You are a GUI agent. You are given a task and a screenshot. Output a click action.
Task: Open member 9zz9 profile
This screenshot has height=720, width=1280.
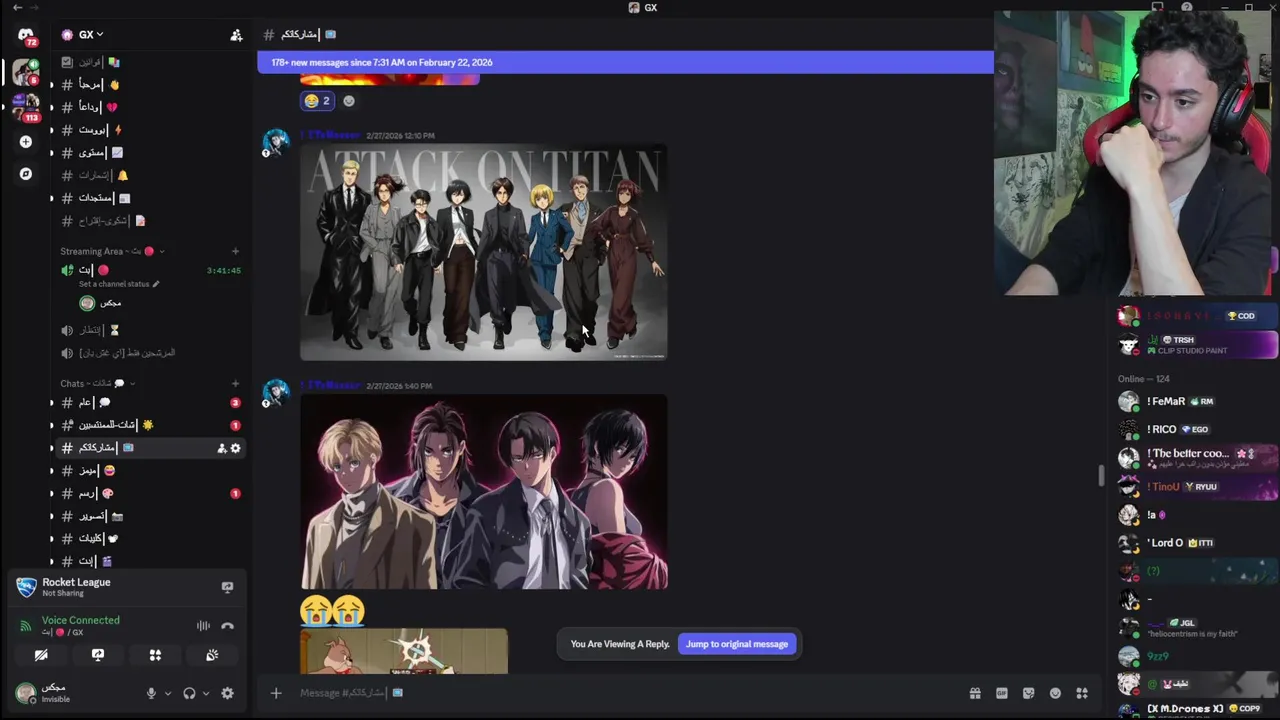tap(1197, 656)
